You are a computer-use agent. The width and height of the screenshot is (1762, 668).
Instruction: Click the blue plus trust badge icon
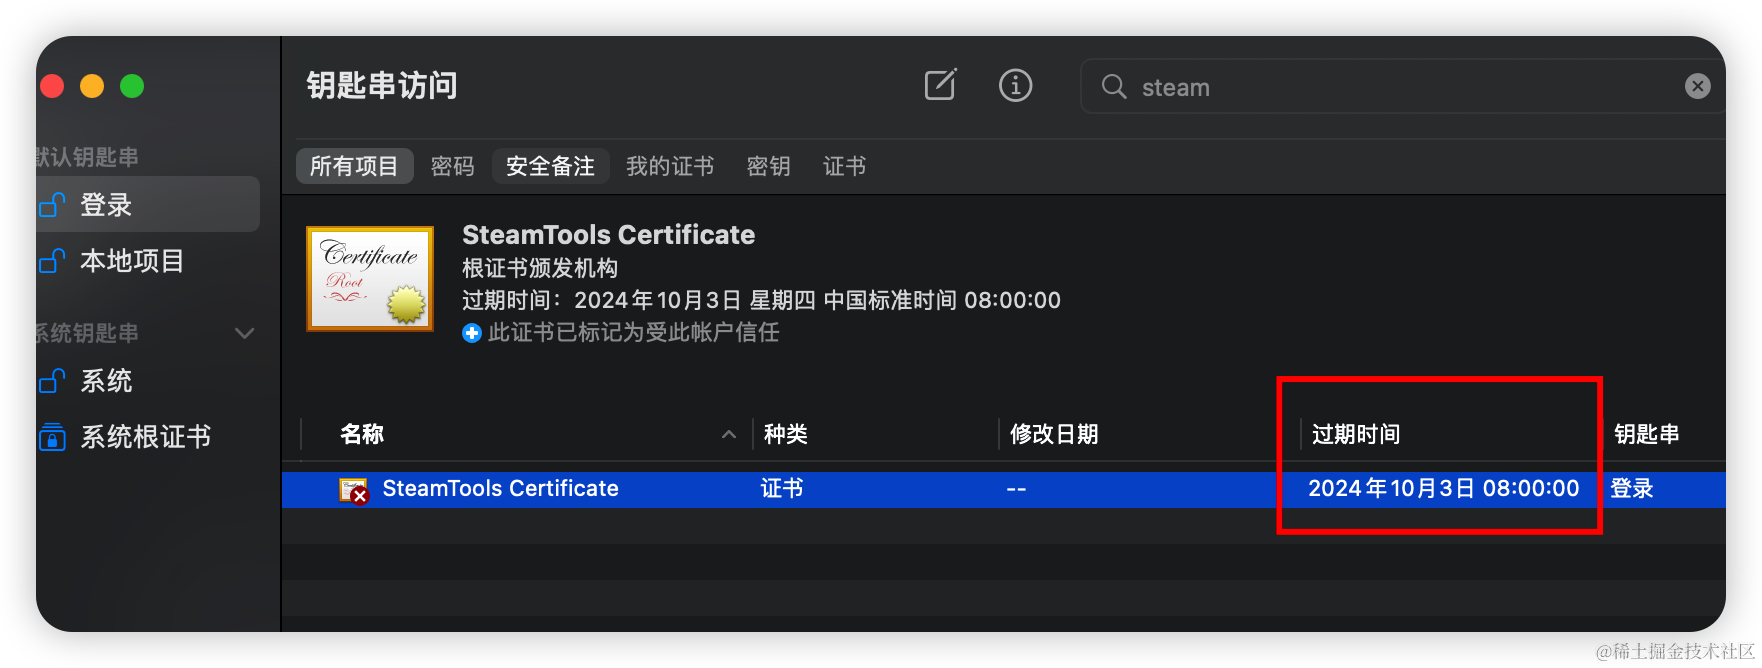coord(472,333)
